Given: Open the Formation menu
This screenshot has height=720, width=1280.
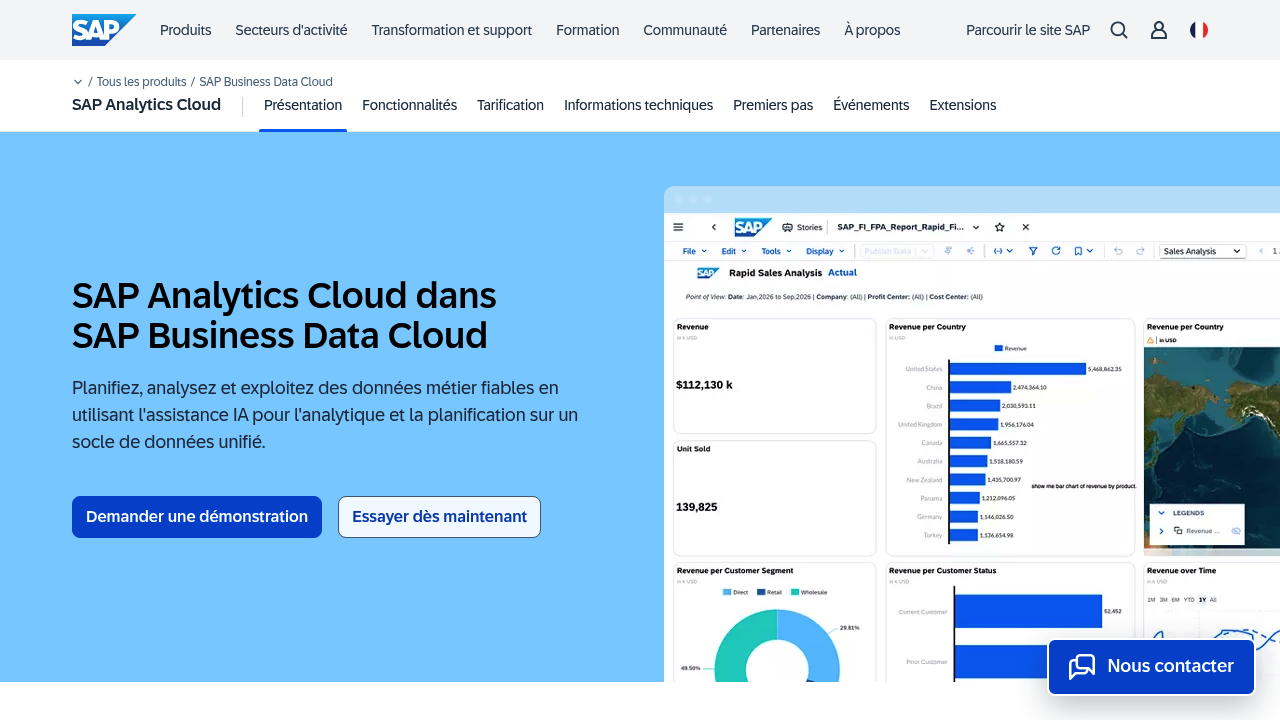Looking at the screenshot, I should (588, 30).
